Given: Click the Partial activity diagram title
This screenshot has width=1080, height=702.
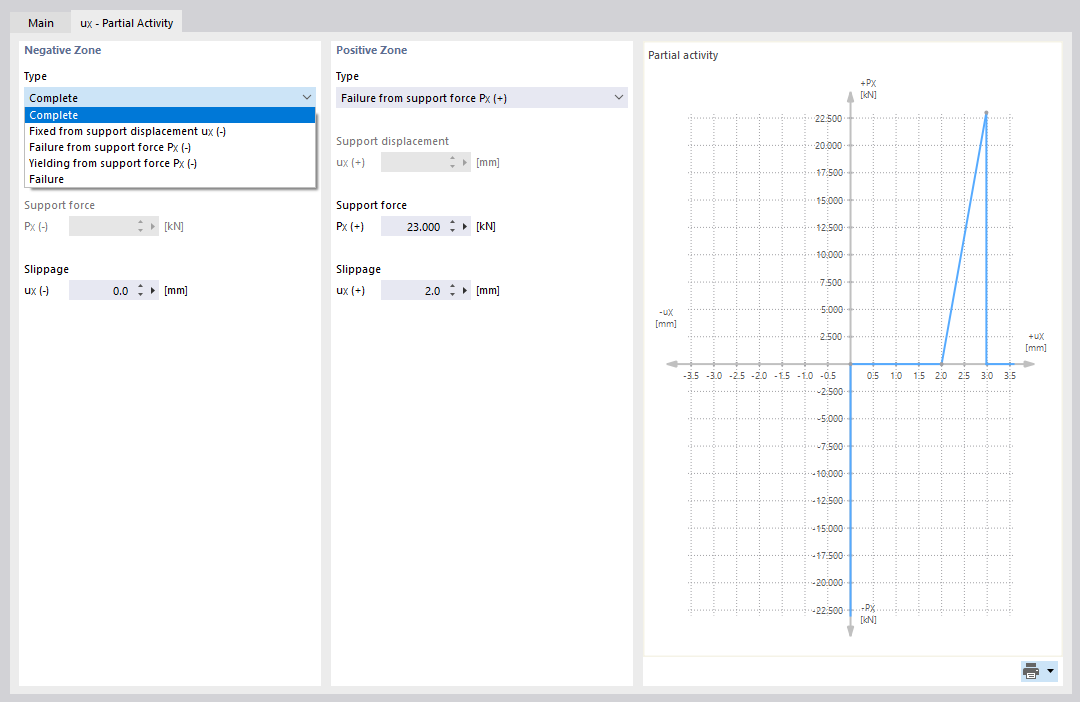Looking at the screenshot, I should click(683, 55).
